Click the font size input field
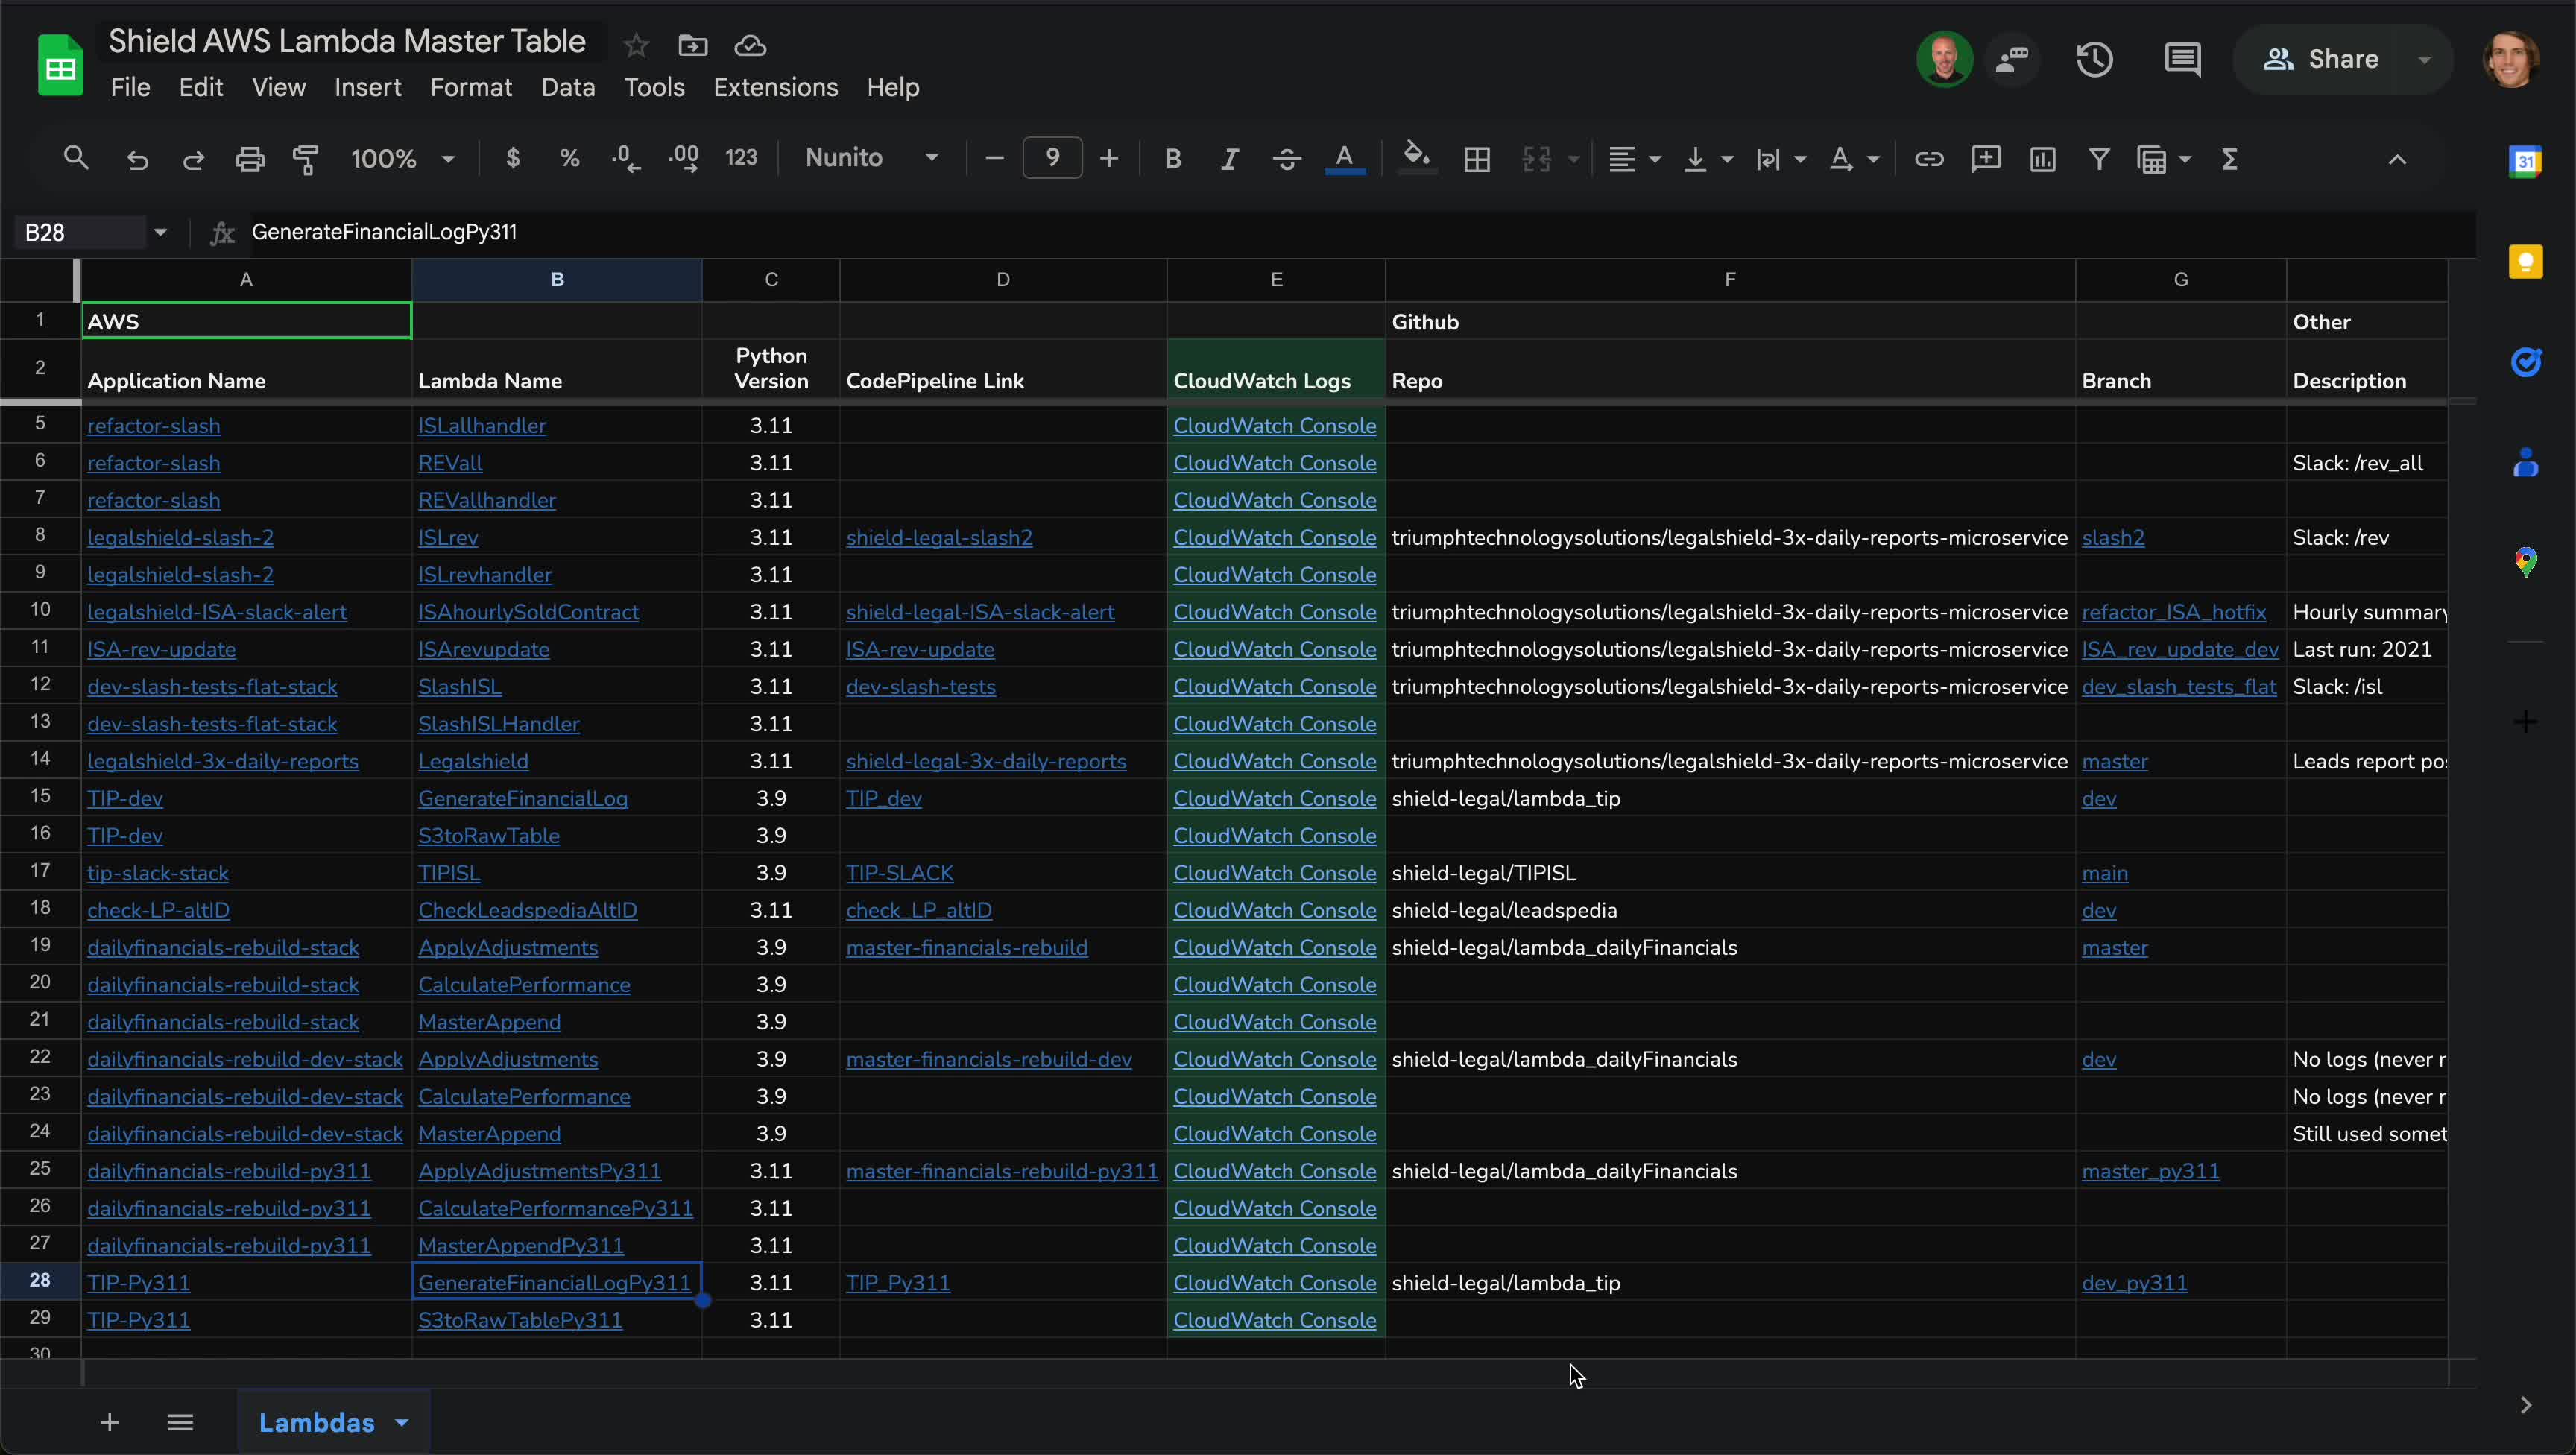This screenshot has width=2576, height=1455. point(1052,158)
